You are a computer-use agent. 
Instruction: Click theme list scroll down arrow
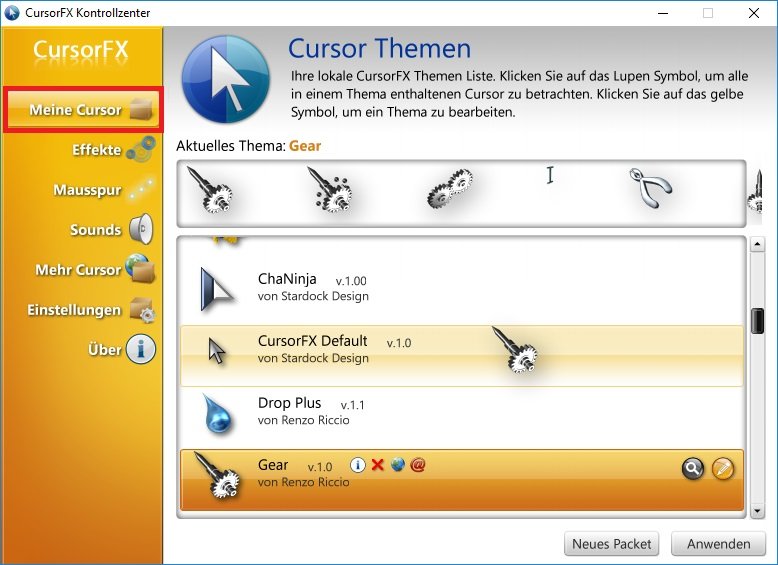coord(757,511)
